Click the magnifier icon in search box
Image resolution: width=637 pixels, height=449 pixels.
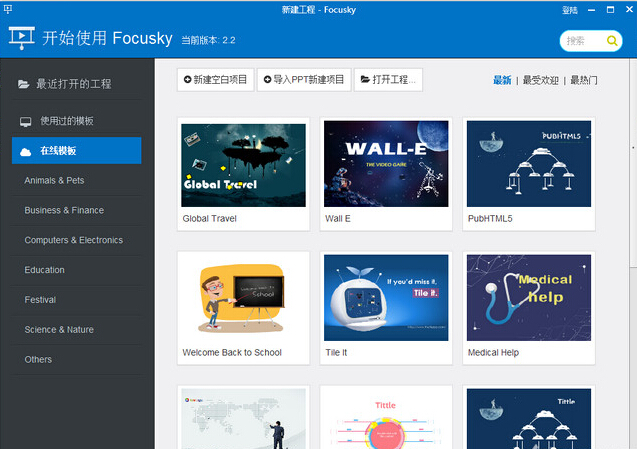coord(612,41)
